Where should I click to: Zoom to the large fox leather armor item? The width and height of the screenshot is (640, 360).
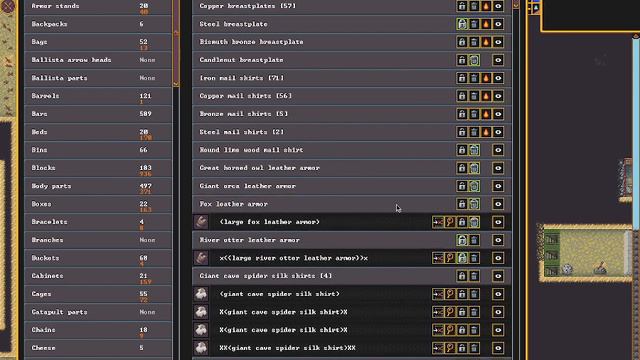click(x=438, y=222)
